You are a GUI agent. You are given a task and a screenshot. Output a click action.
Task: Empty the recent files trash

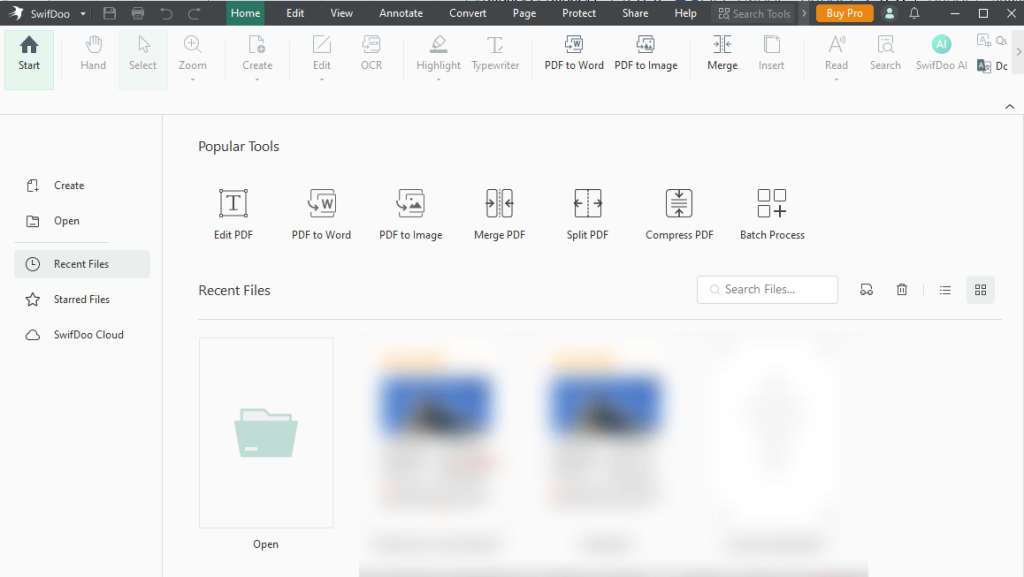point(901,289)
